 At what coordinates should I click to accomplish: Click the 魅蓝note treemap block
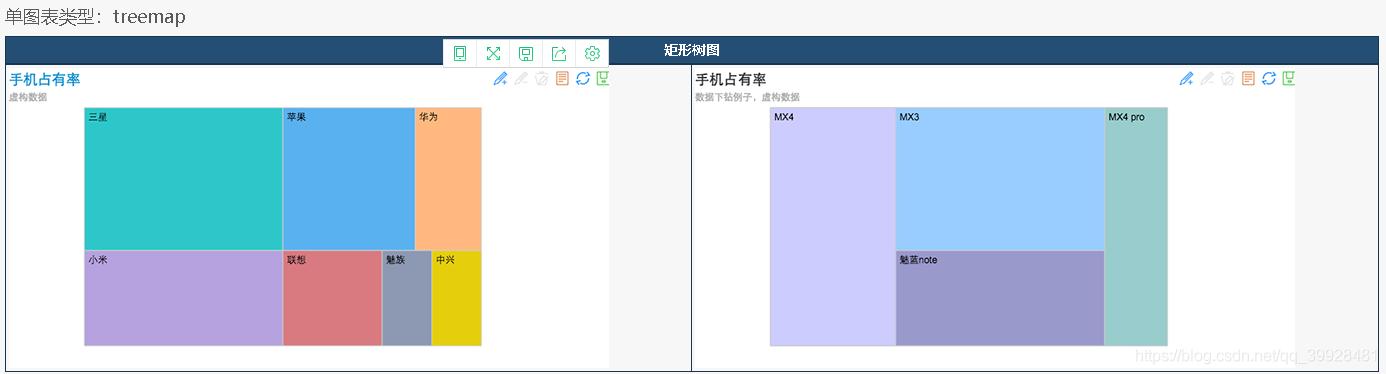click(x=1000, y=298)
